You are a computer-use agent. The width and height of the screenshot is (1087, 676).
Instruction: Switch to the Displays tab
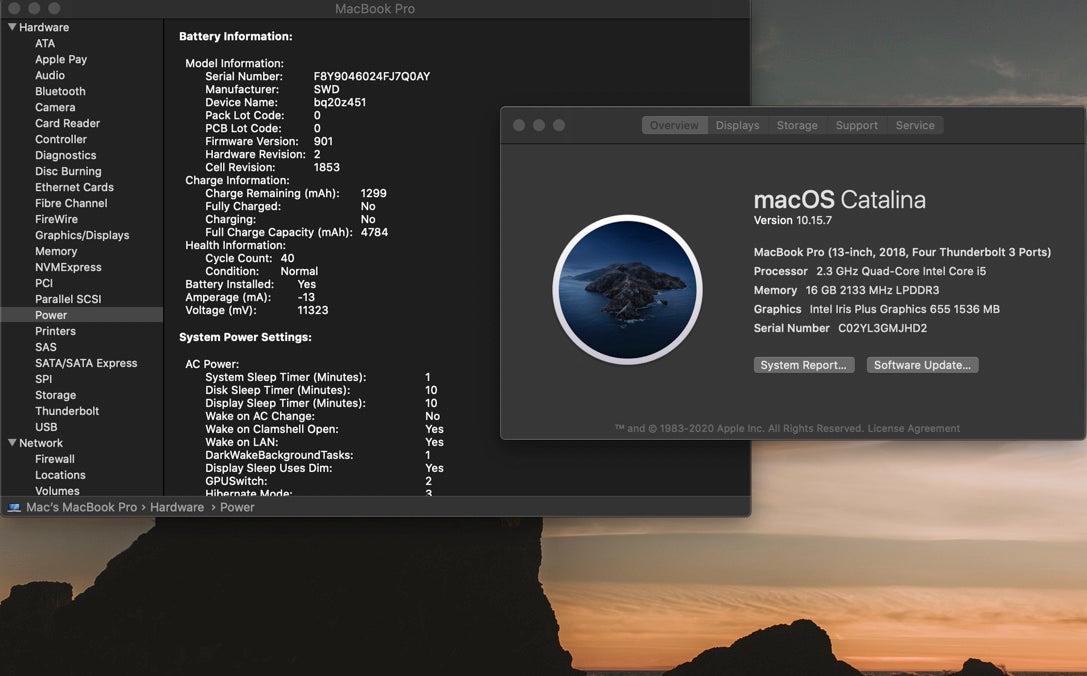[x=737, y=125]
